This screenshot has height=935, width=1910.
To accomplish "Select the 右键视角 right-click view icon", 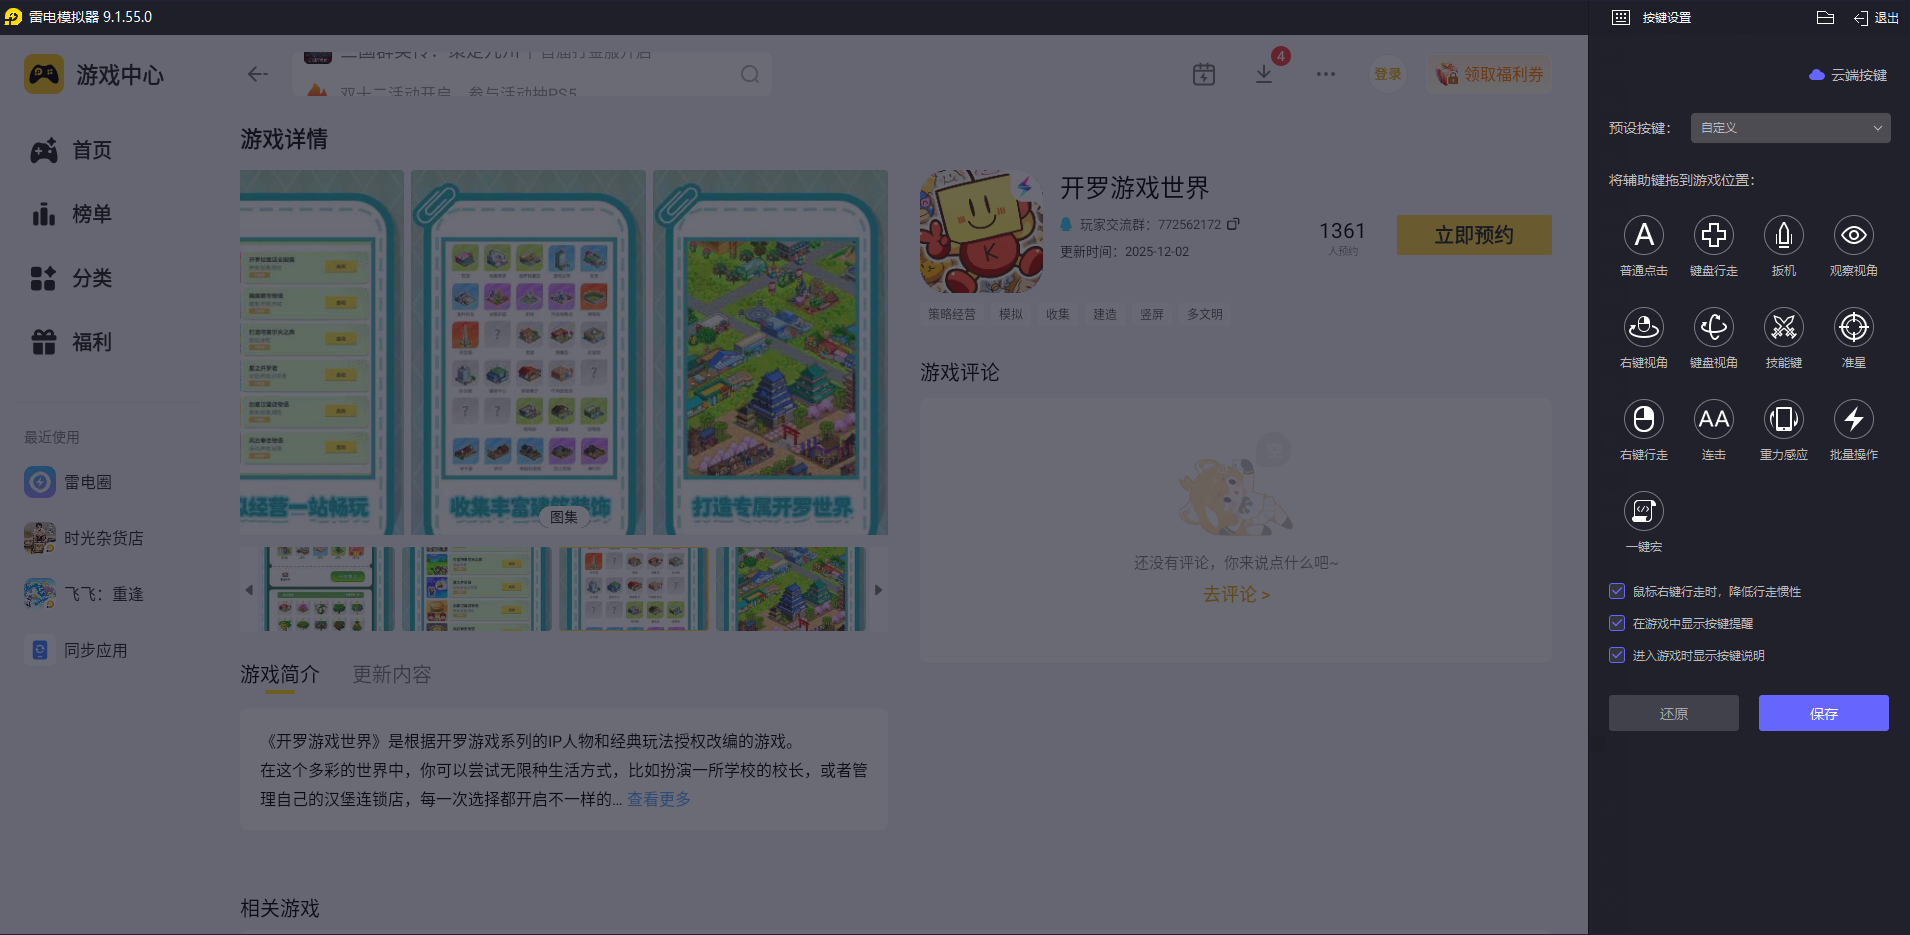I will pyautogui.click(x=1643, y=327).
